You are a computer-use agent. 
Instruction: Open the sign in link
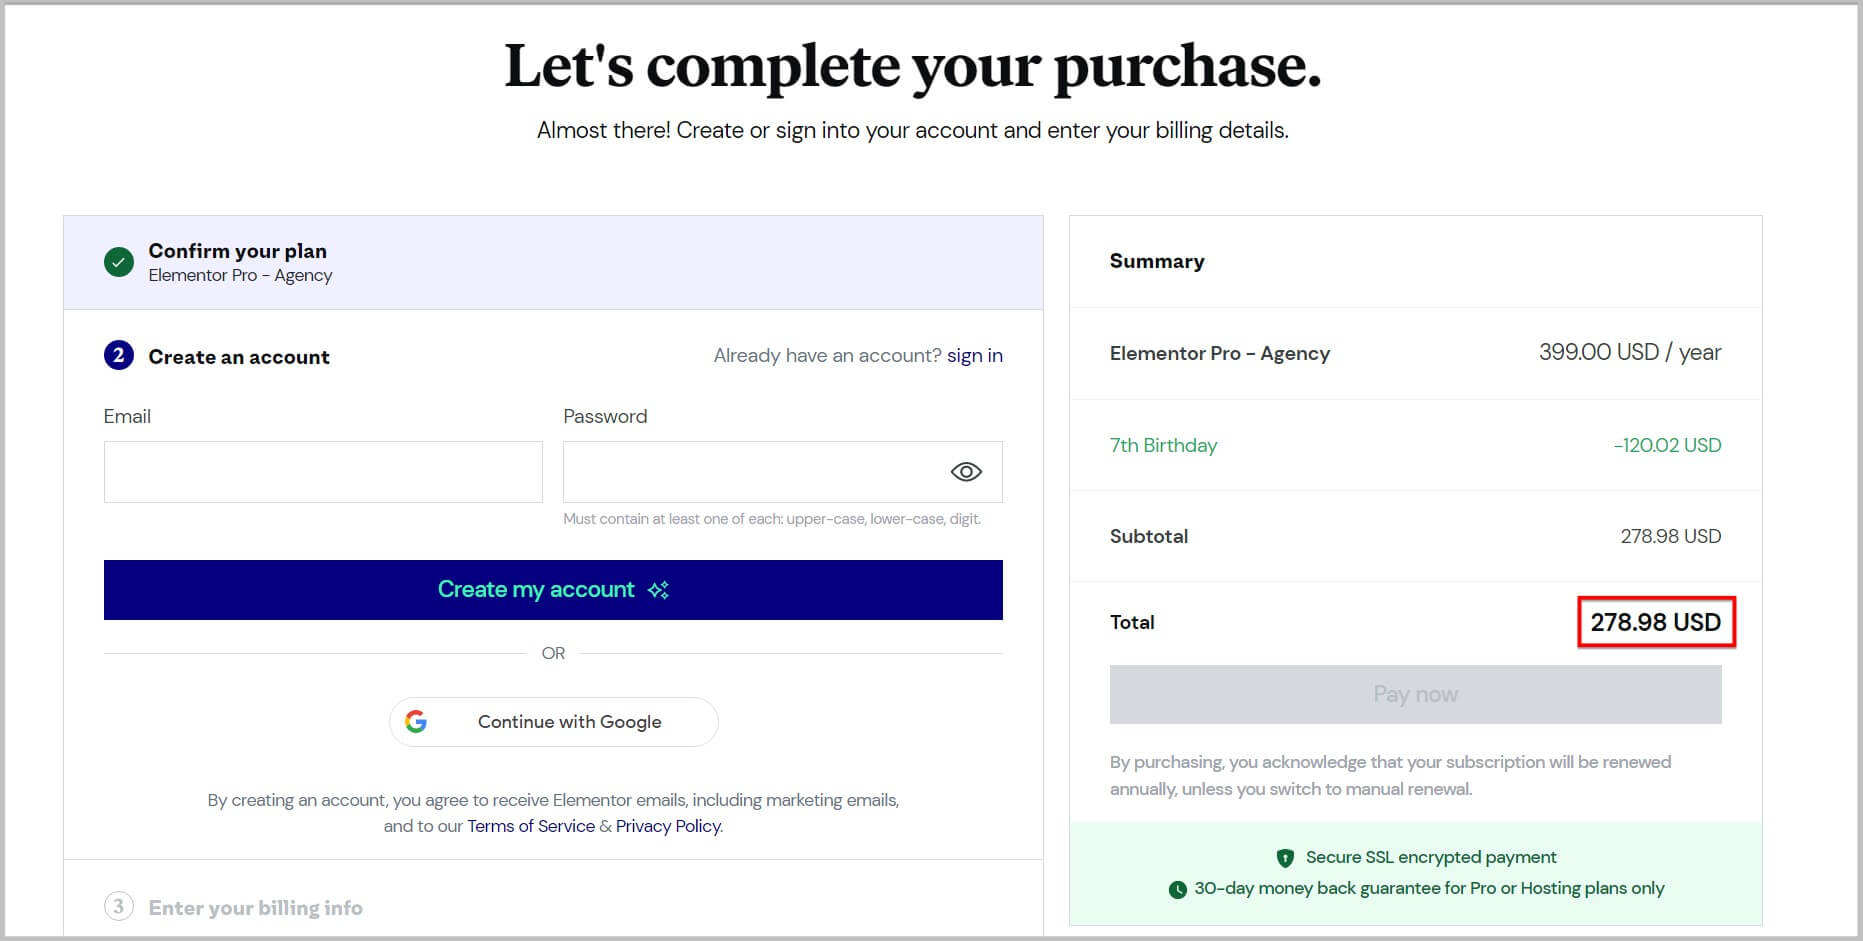975,356
